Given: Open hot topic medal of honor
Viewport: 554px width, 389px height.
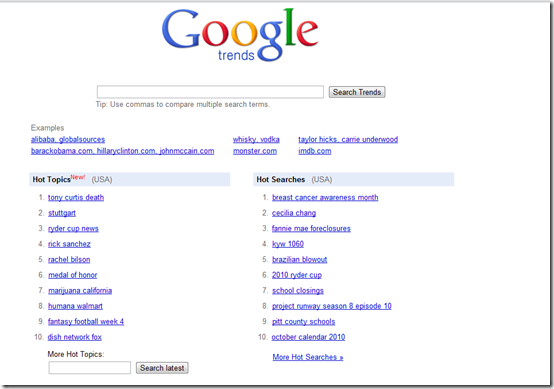Looking at the screenshot, I should pos(72,275).
